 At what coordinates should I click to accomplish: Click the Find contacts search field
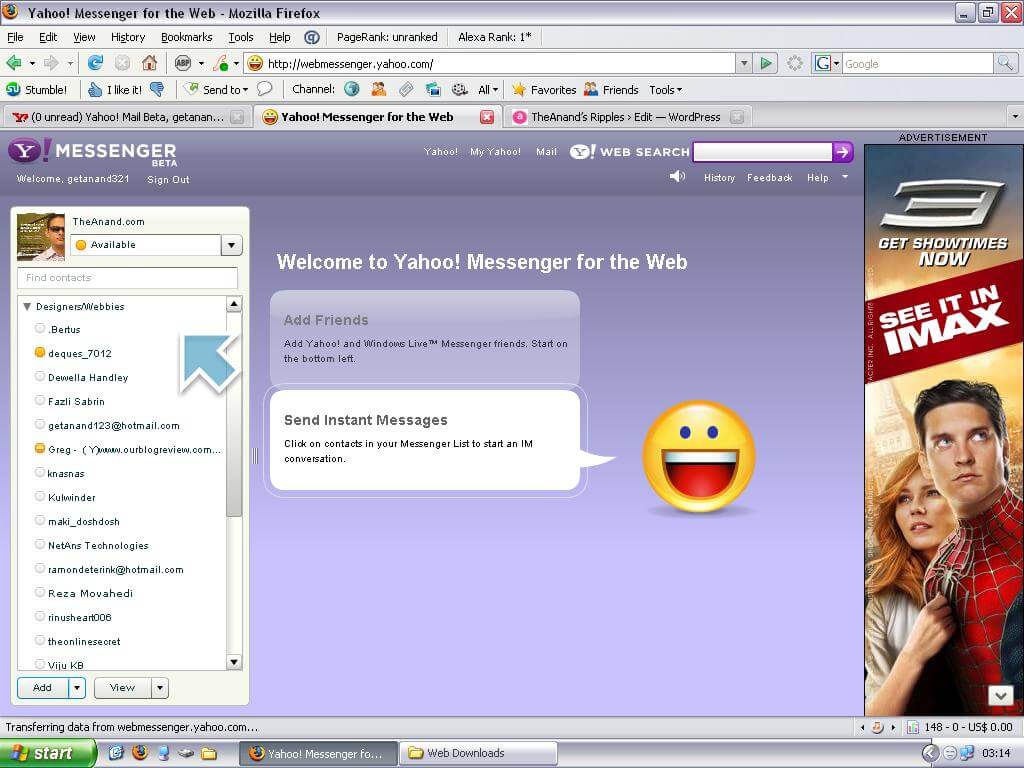pyautogui.click(x=127, y=278)
